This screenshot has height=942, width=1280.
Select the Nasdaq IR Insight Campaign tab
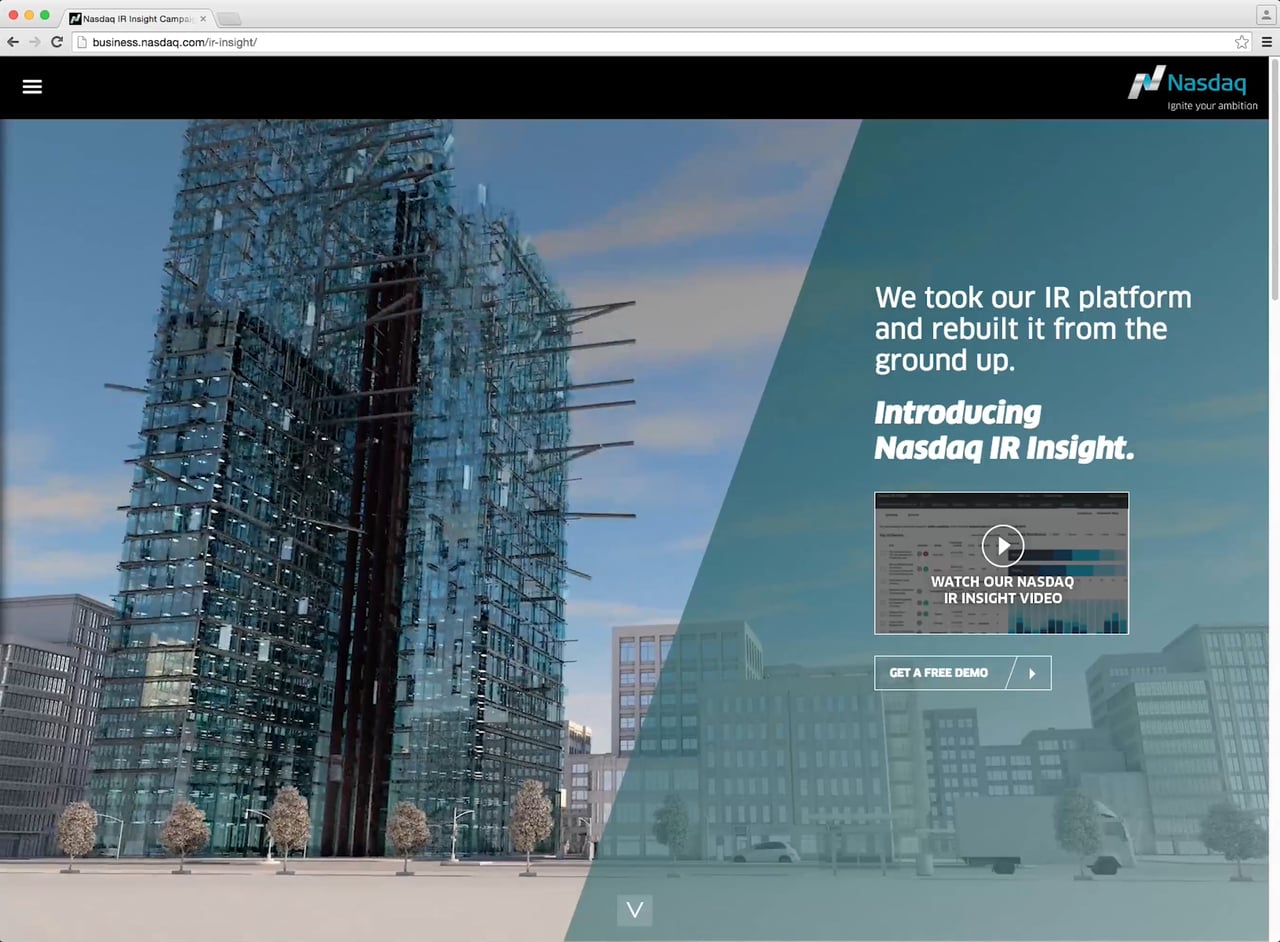[x=136, y=19]
